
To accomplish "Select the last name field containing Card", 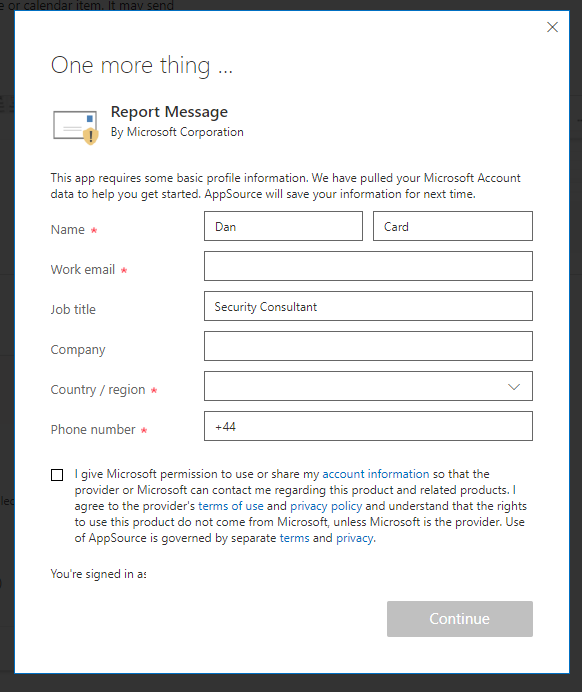I will tap(453, 226).
